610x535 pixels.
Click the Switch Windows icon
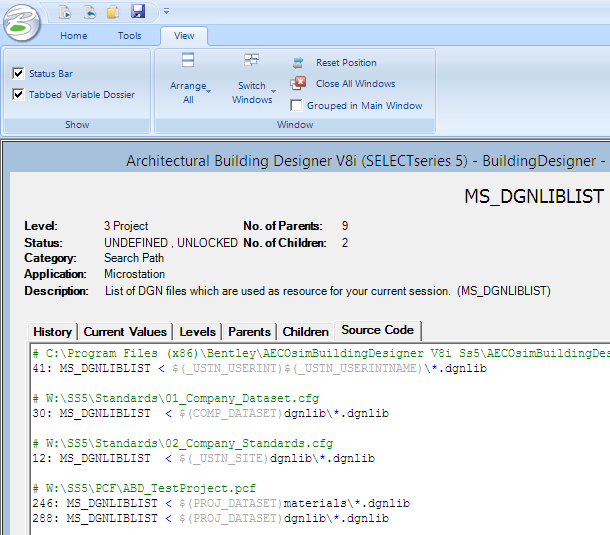[252, 60]
